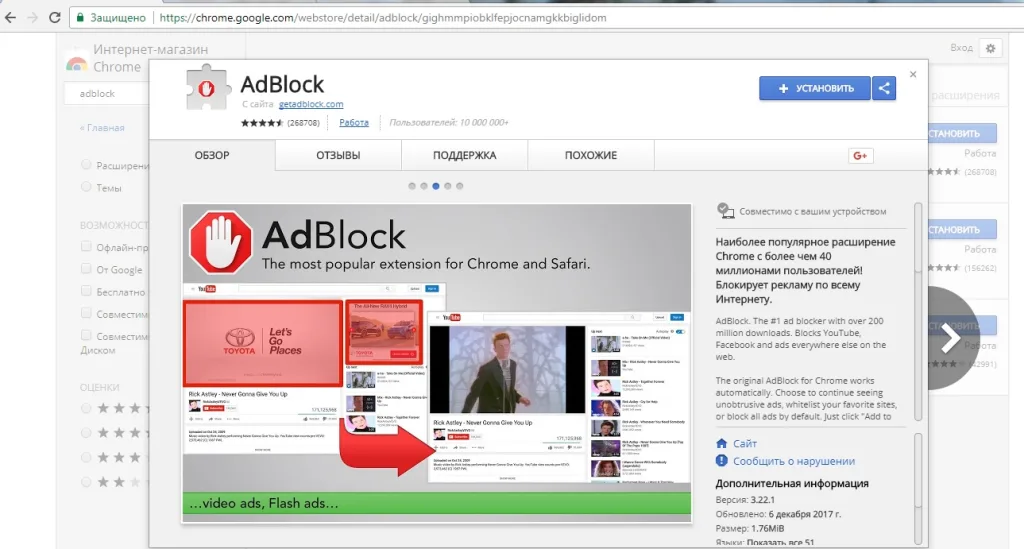This screenshot has height=549, width=1024.
Task: Click the home icon beside Сайт
Action: tap(722, 443)
